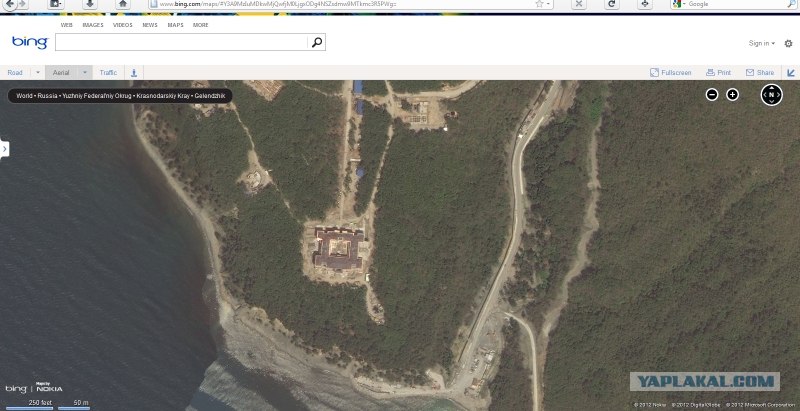
Task: Toggle the Traffic overlay
Action: [x=108, y=73]
